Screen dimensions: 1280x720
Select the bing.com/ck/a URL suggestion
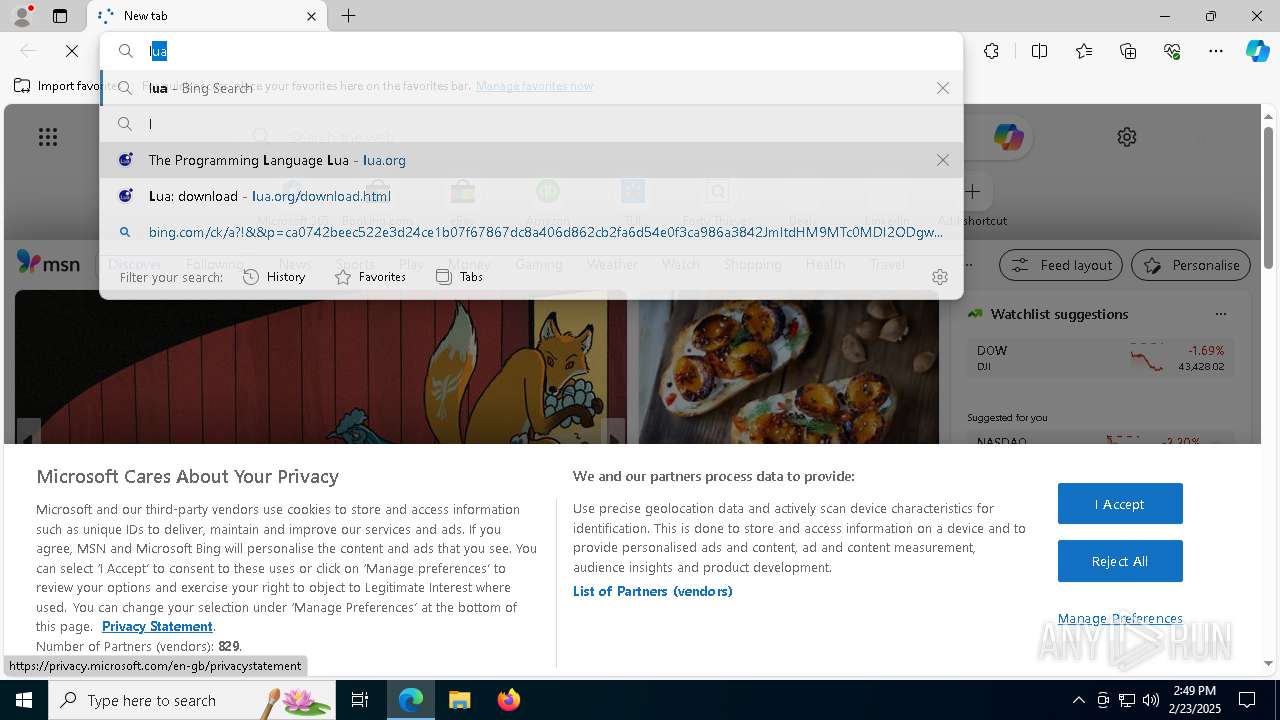[x=531, y=232]
